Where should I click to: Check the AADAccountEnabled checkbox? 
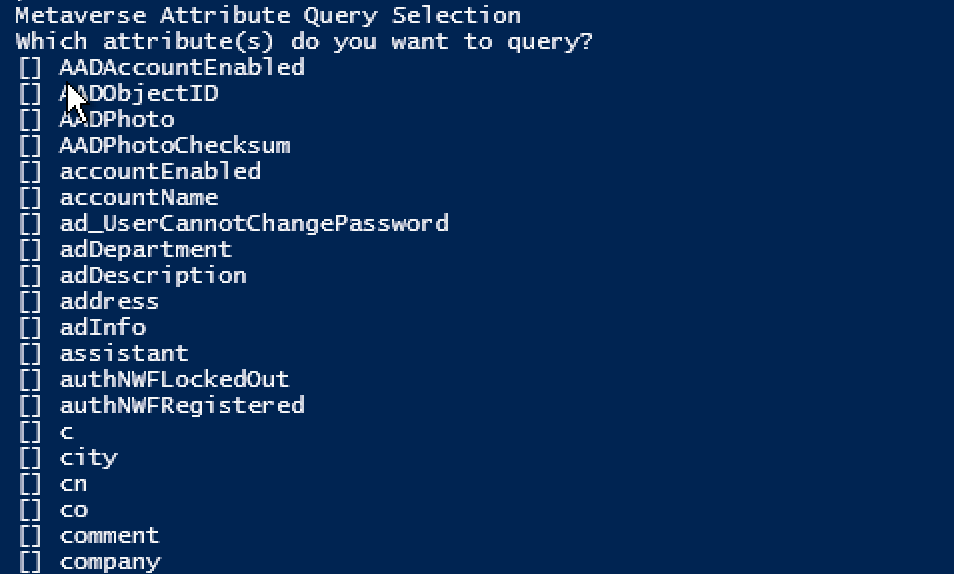tap(30, 68)
